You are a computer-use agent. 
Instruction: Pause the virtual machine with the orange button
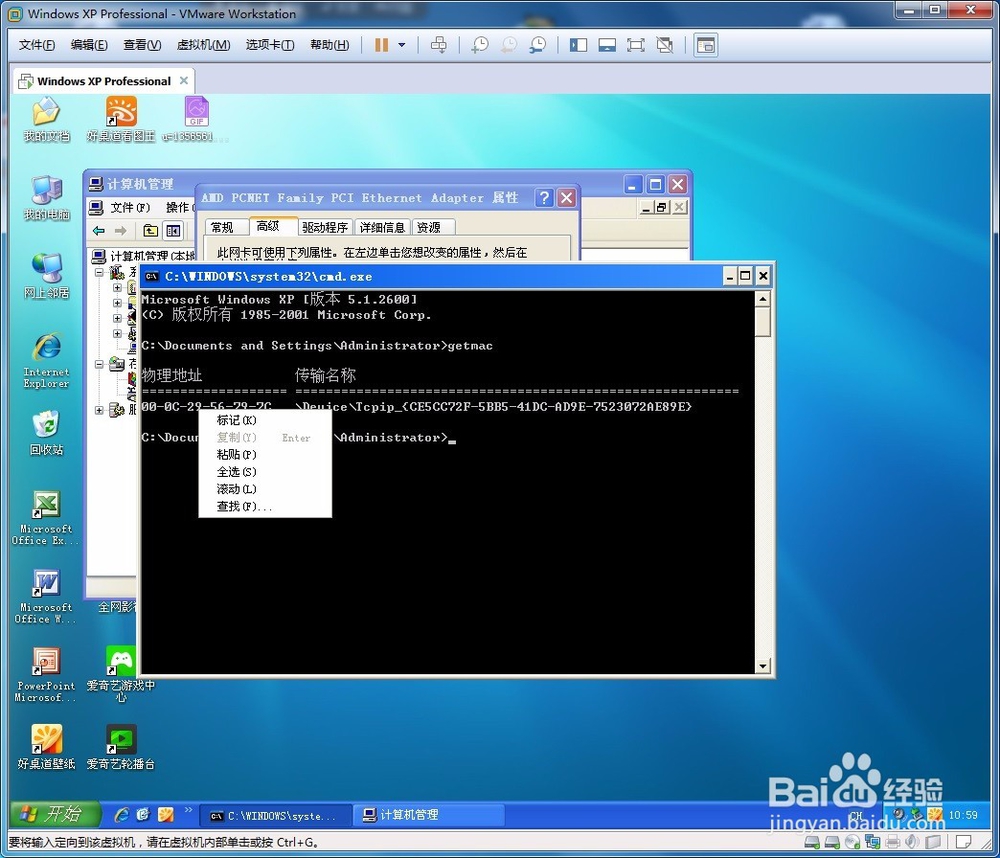381,45
